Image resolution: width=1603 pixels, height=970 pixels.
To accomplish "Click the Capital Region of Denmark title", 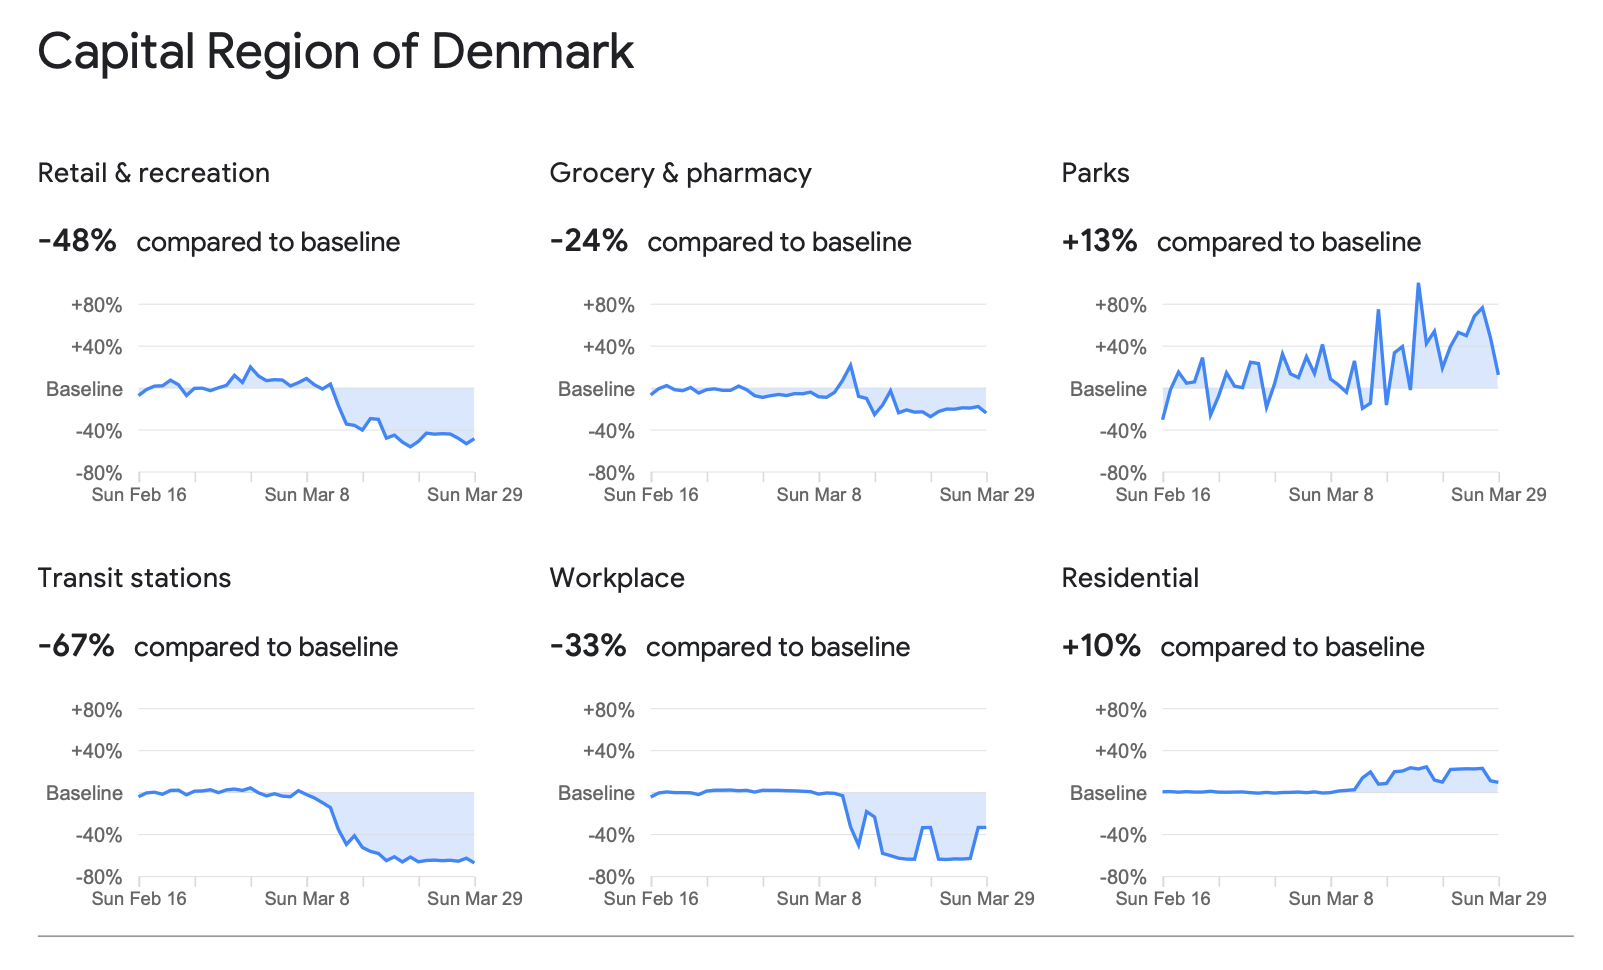I will click(335, 52).
